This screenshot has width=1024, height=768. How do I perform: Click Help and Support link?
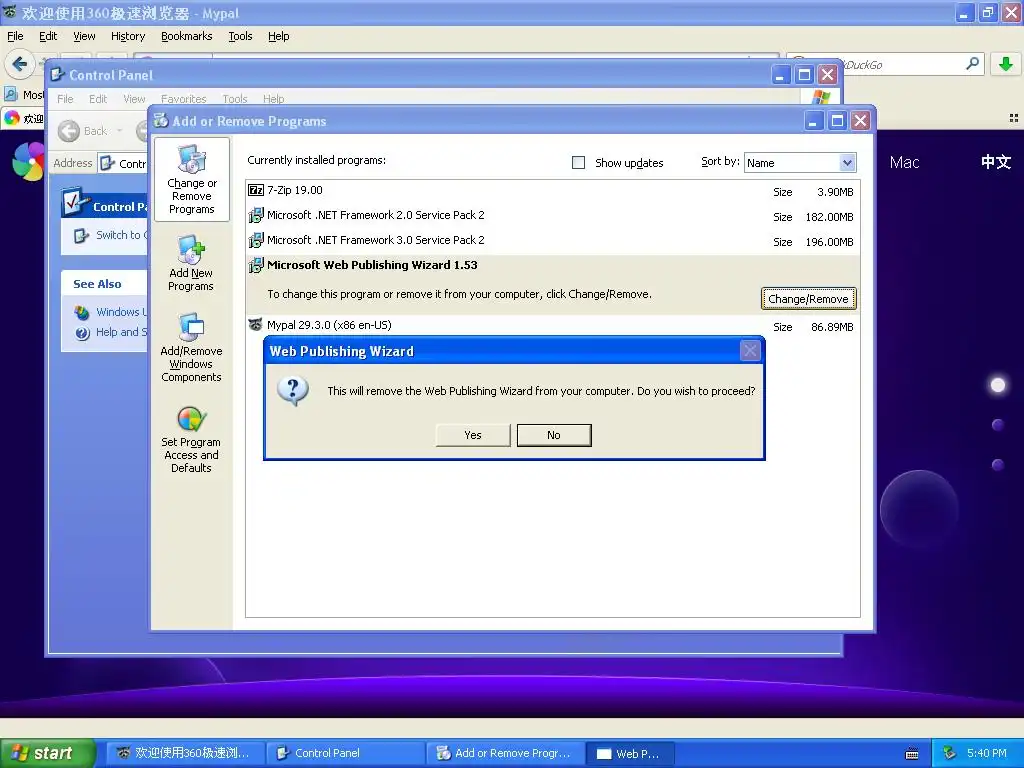tap(122, 332)
